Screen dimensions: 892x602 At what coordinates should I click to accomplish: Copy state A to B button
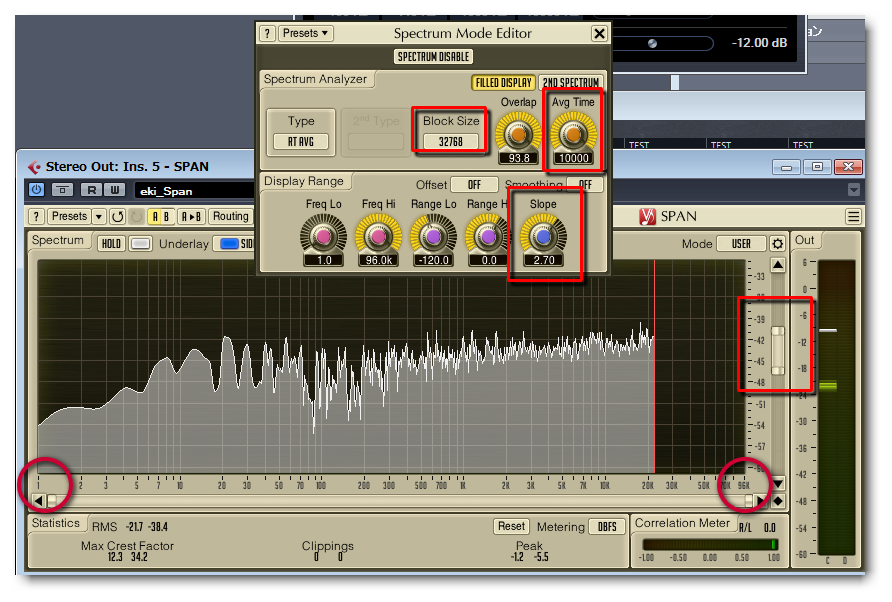pos(191,216)
